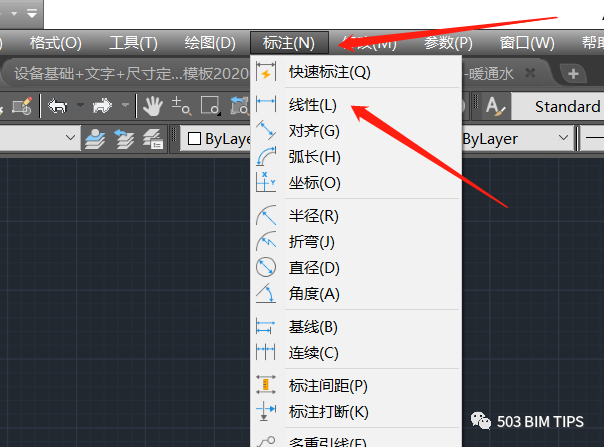
Task: Open the 格式(O) menu
Action: click(56, 43)
